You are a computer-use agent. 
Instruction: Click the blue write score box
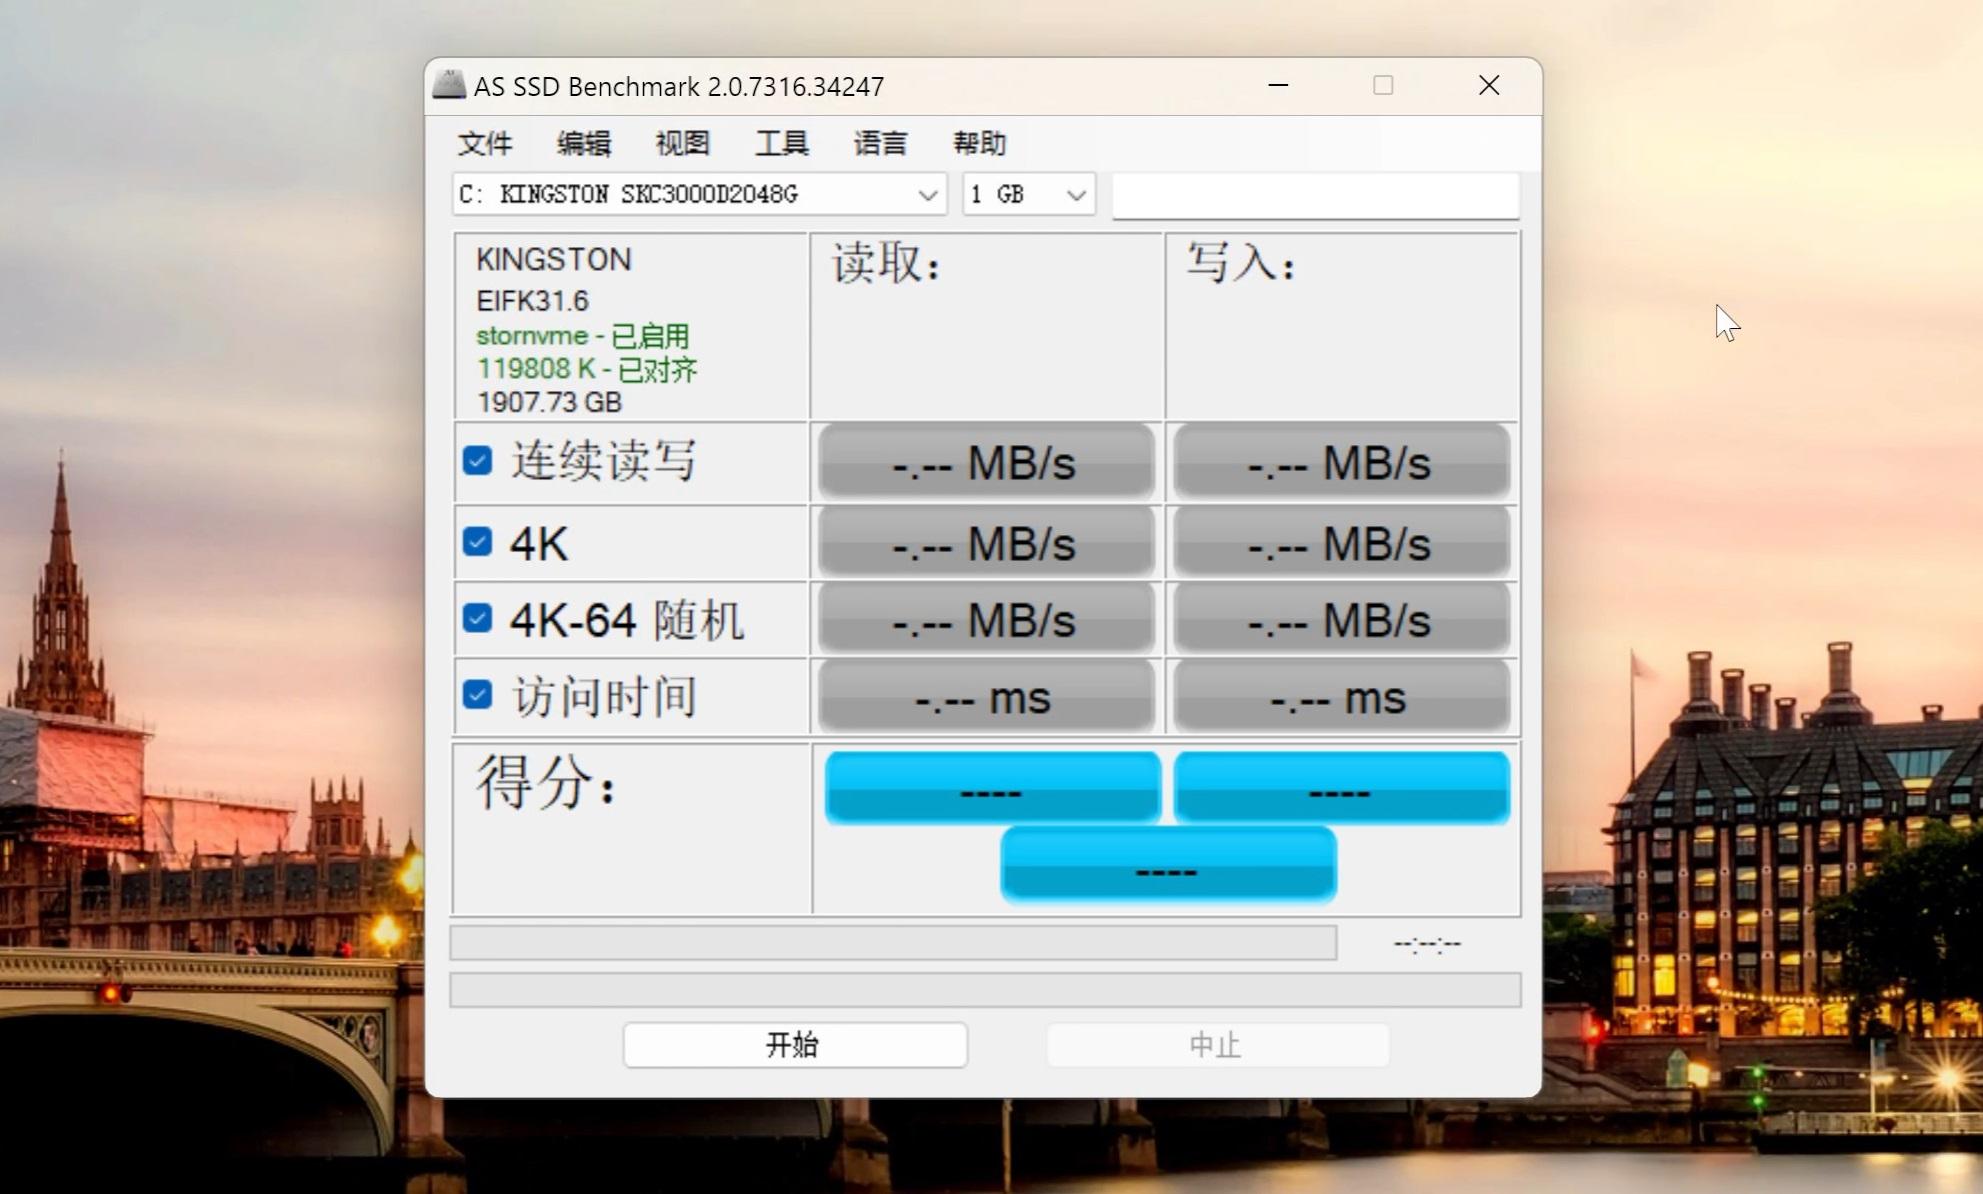(1341, 787)
